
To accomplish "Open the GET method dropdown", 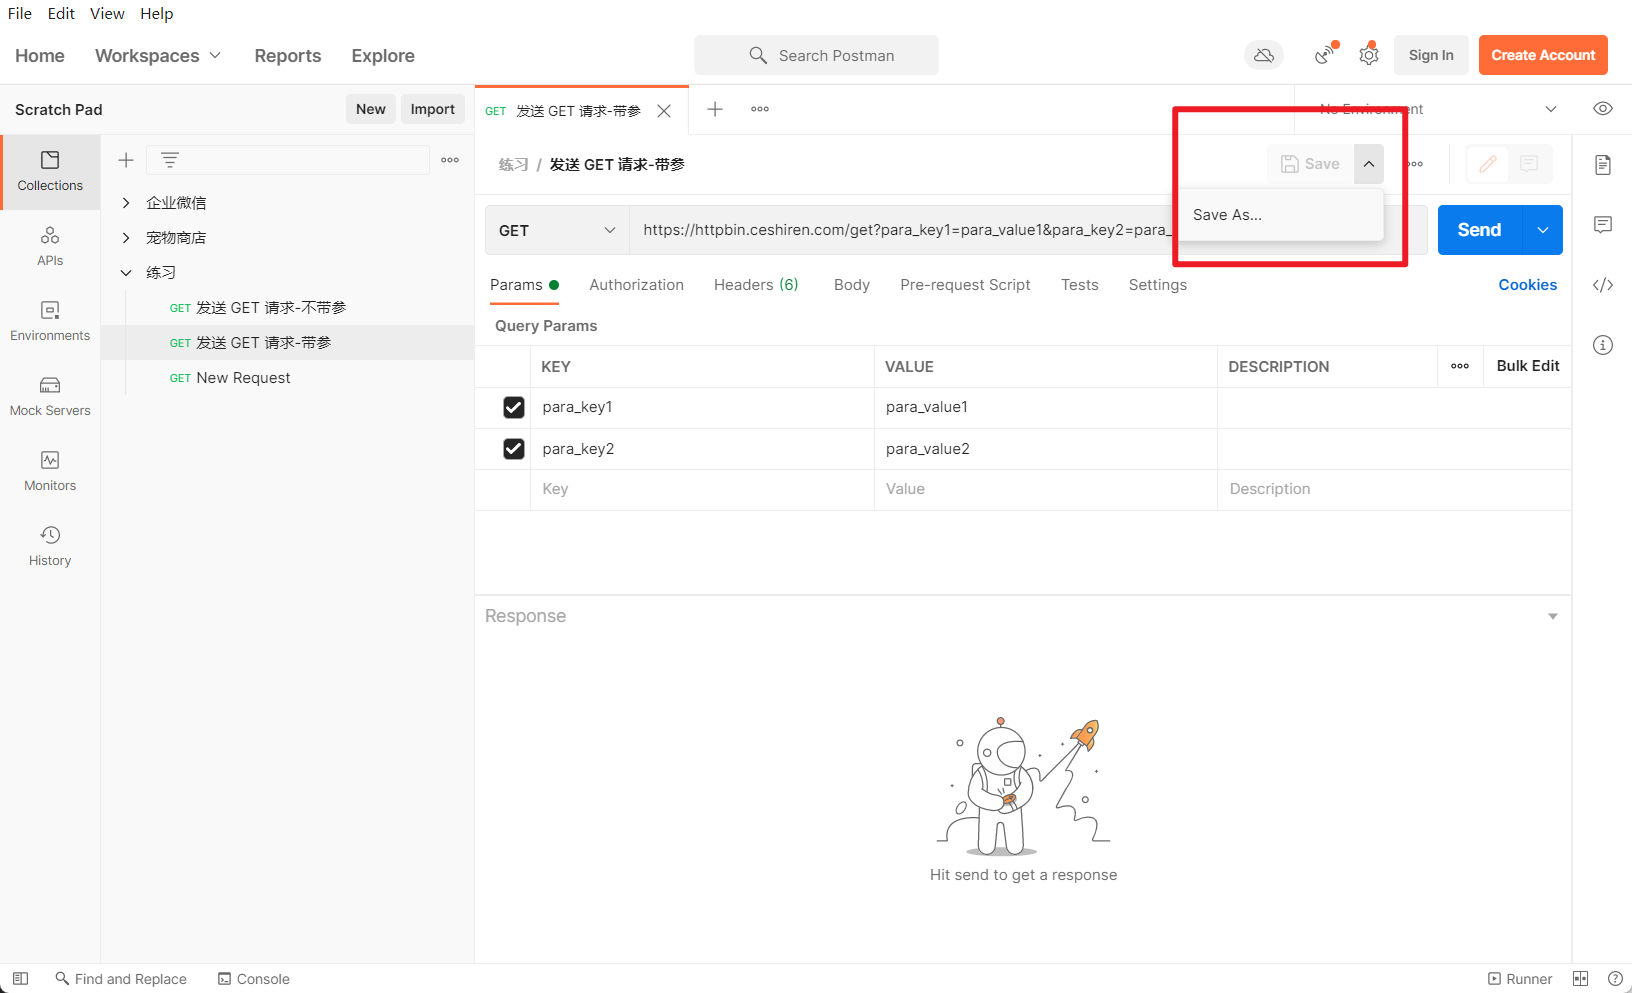I will 557,230.
